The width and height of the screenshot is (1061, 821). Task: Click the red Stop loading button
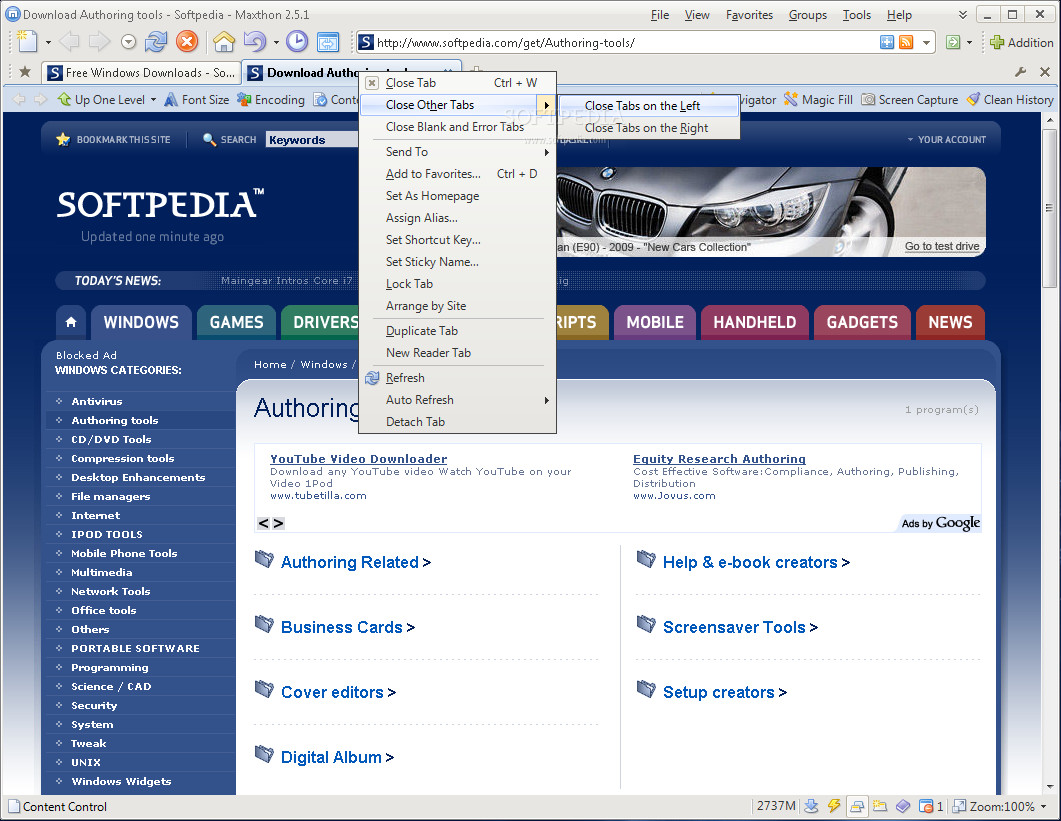click(187, 42)
